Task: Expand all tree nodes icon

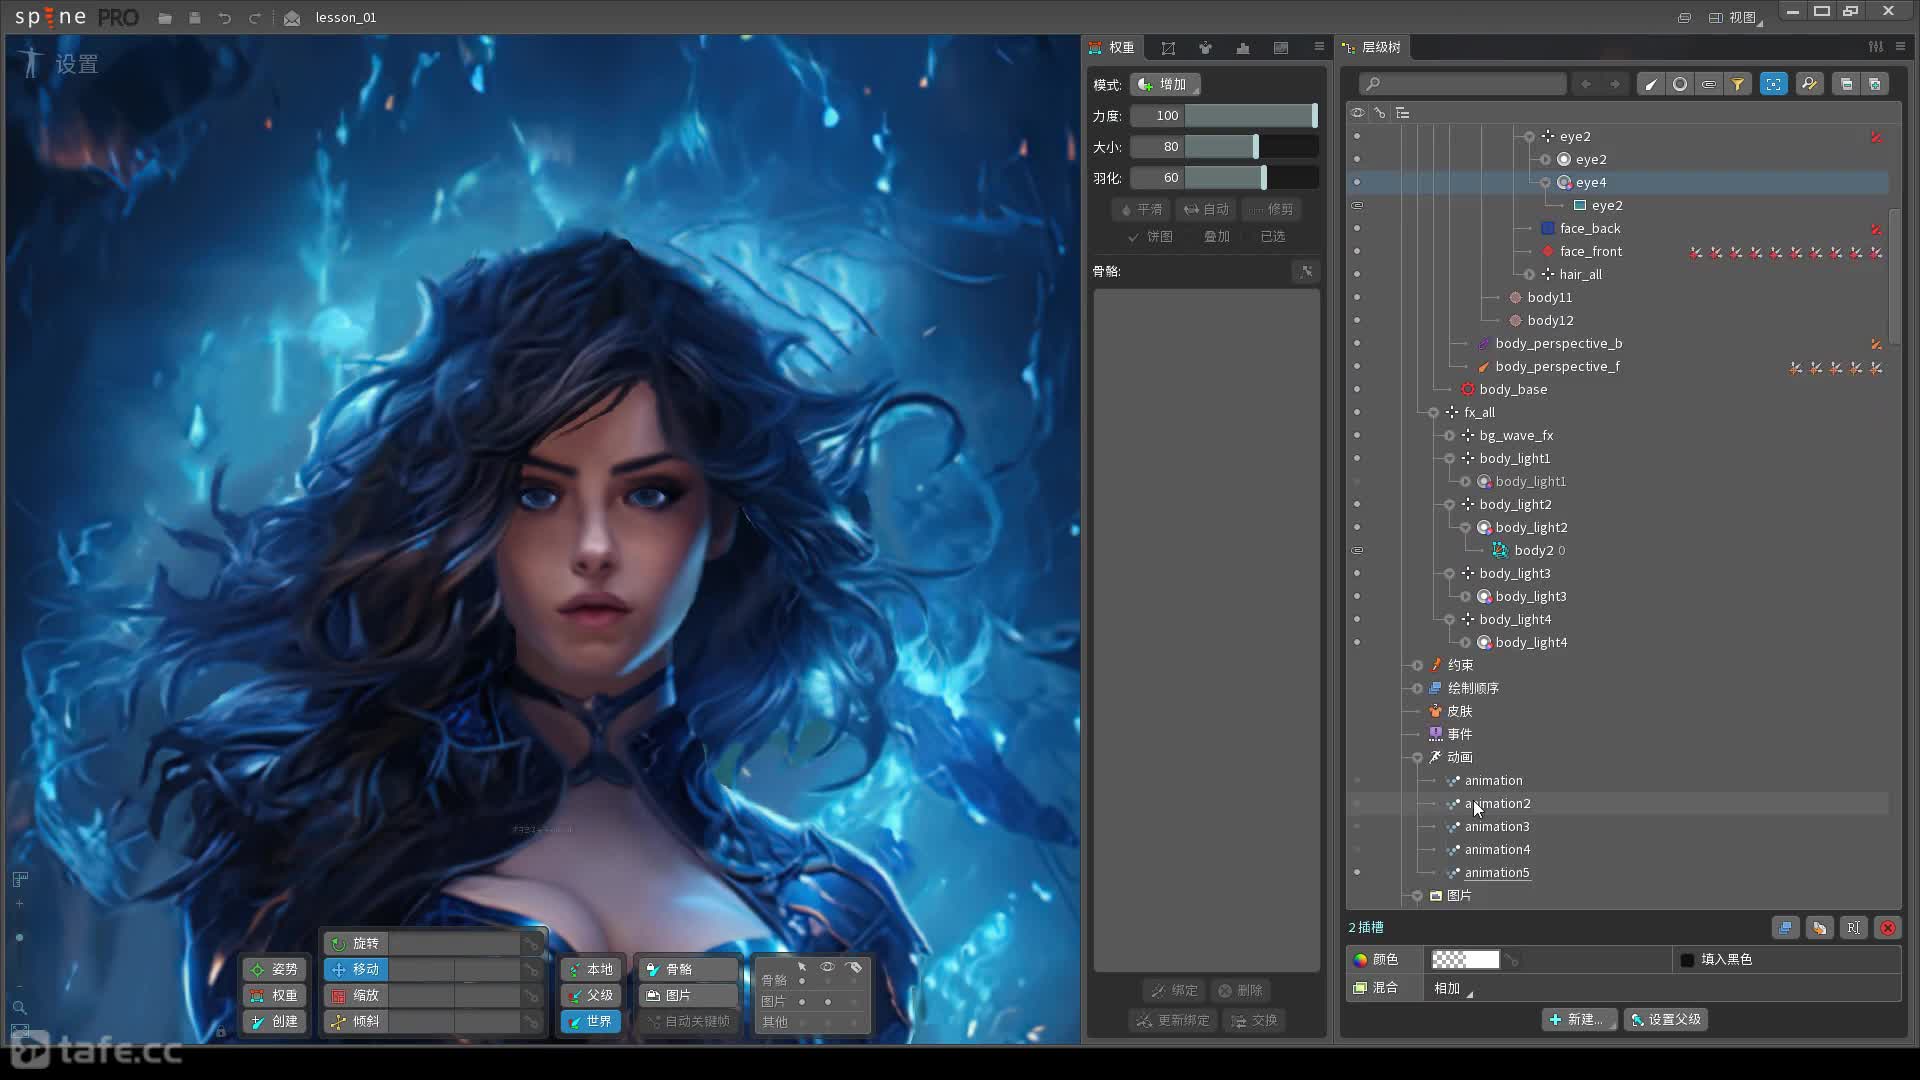Action: (1875, 84)
